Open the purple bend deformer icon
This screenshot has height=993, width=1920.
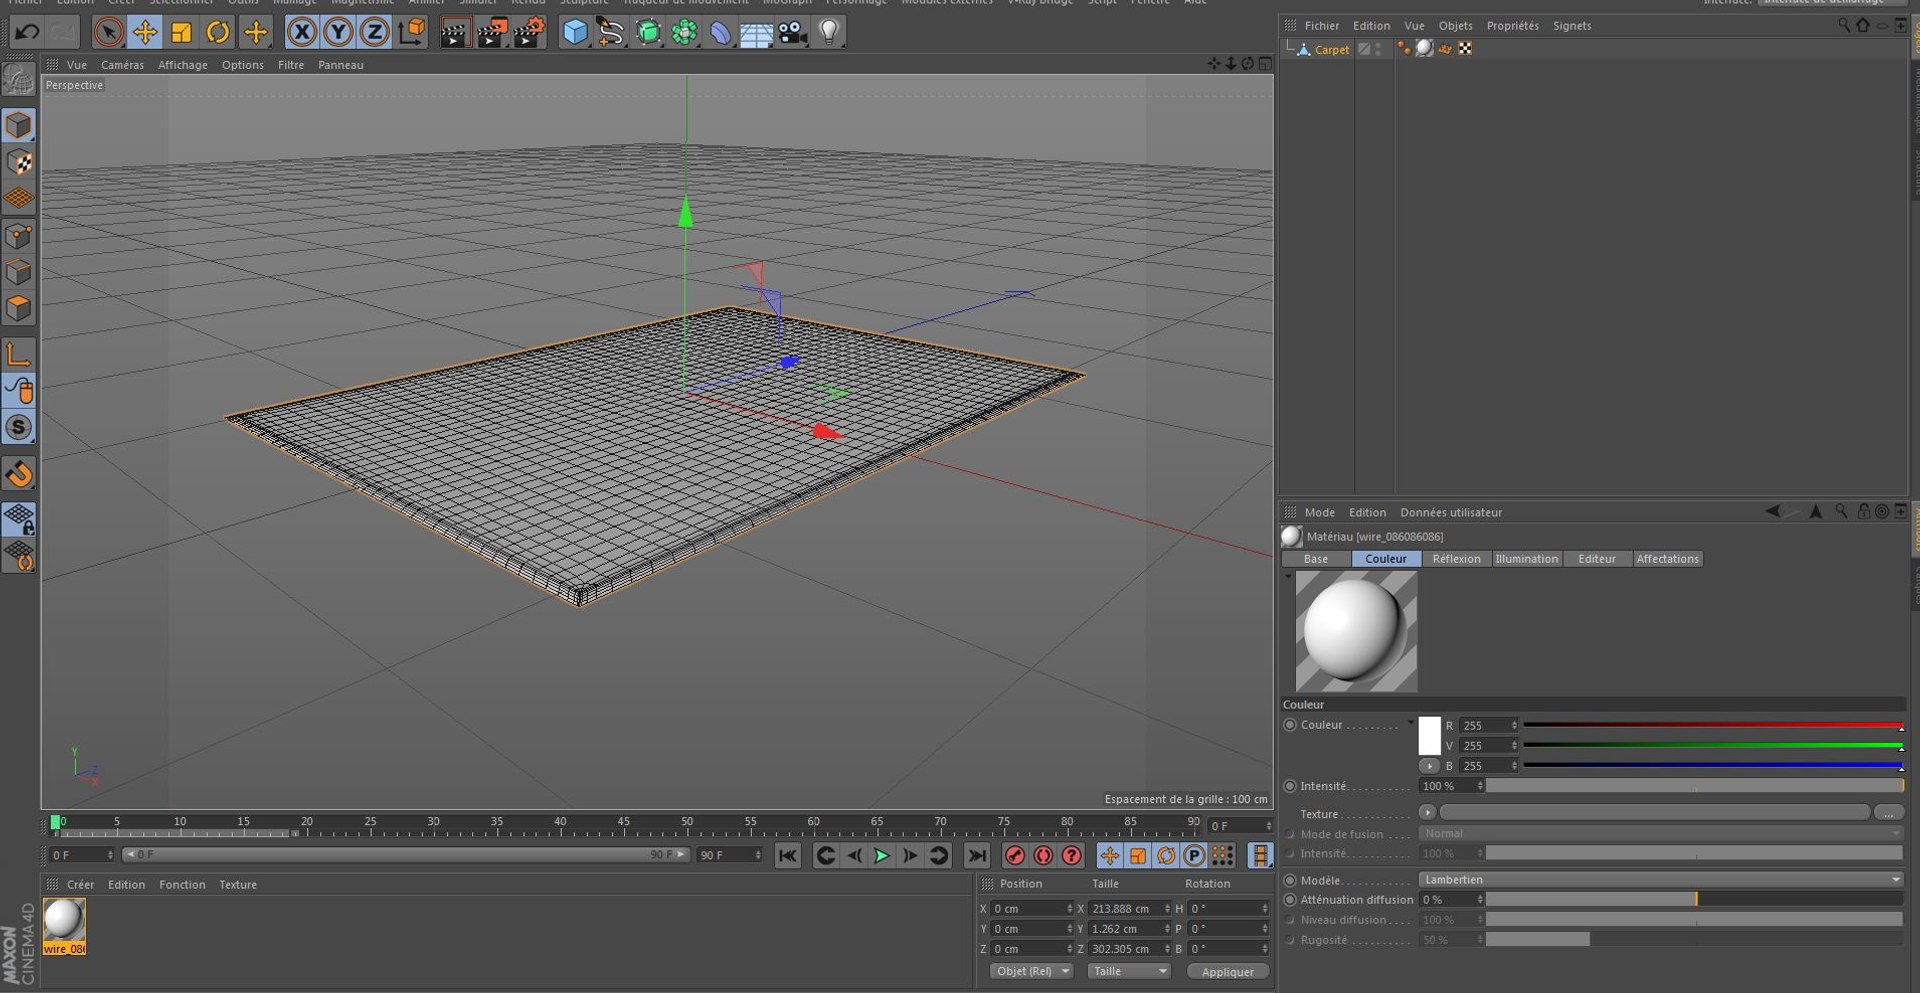[x=720, y=32]
